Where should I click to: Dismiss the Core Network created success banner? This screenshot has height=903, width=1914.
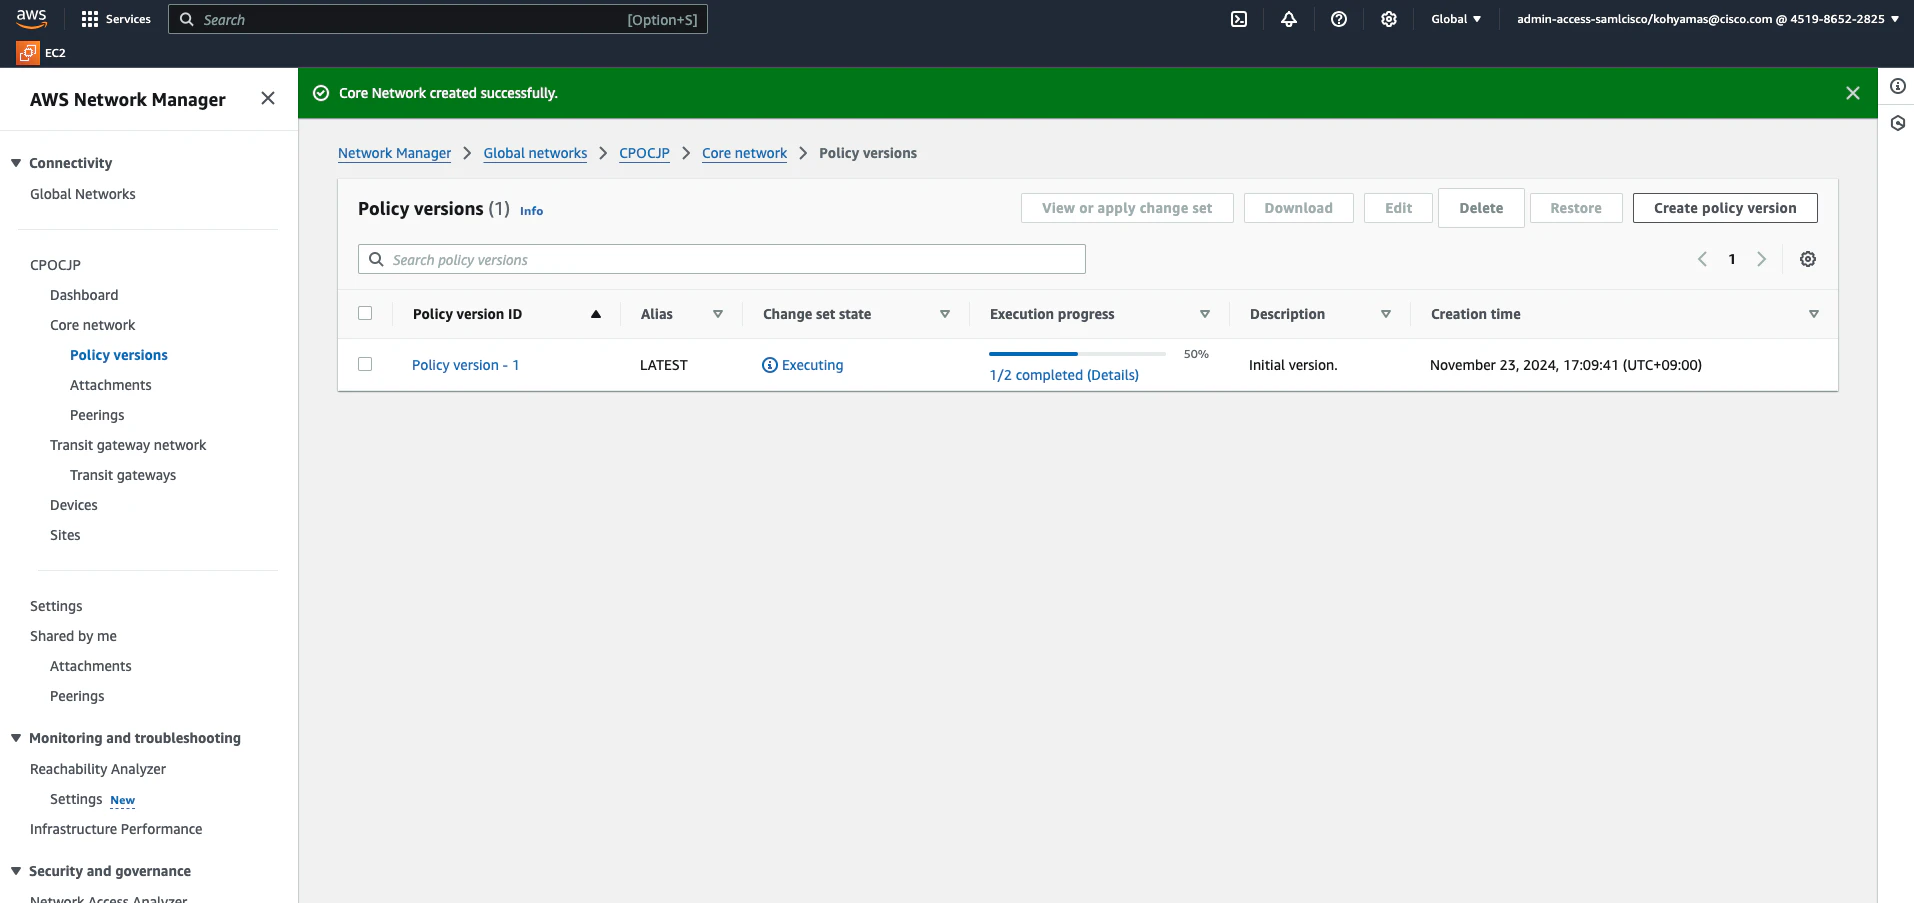click(x=1853, y=93)
